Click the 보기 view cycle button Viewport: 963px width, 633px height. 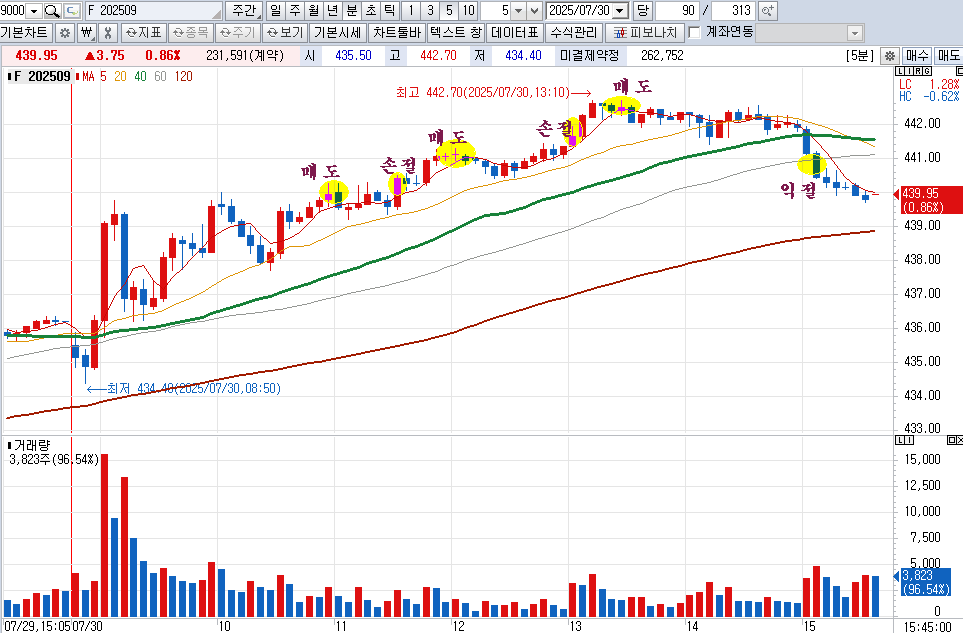pos(285,33)
